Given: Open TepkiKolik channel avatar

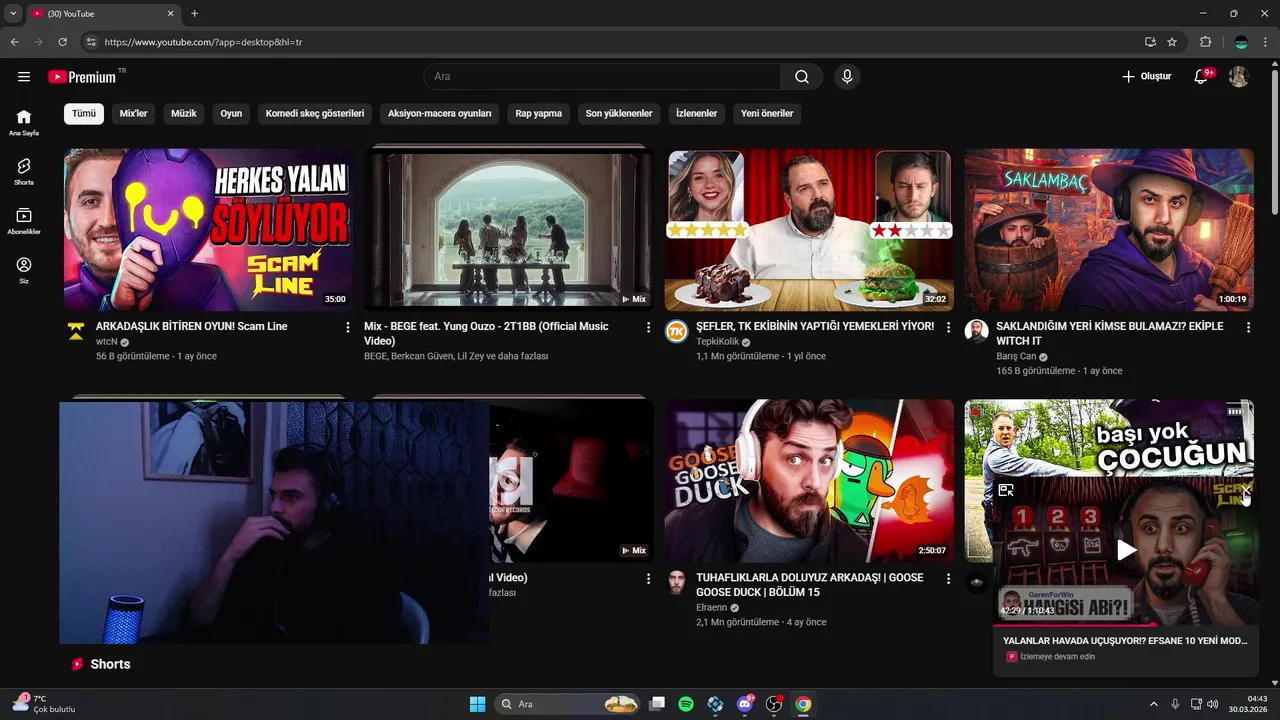Looking at the screenshot, I should [677, 332].
